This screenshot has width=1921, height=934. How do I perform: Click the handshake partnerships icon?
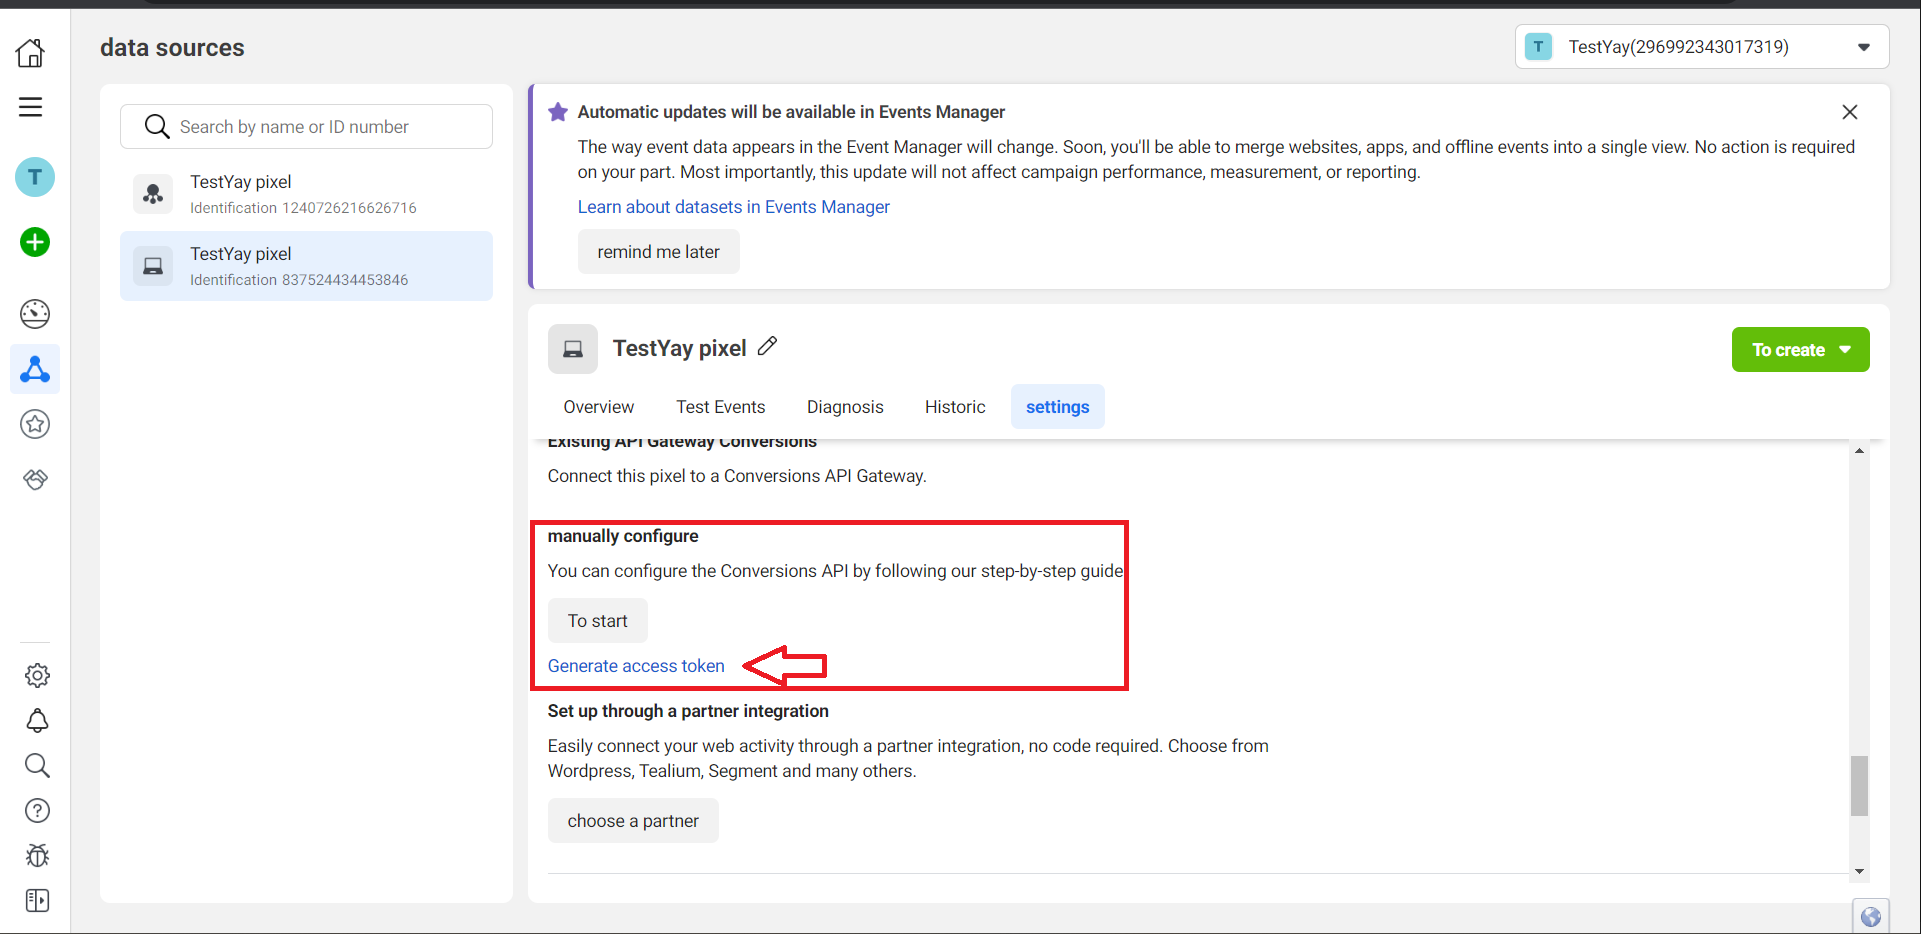coord(35,479)
